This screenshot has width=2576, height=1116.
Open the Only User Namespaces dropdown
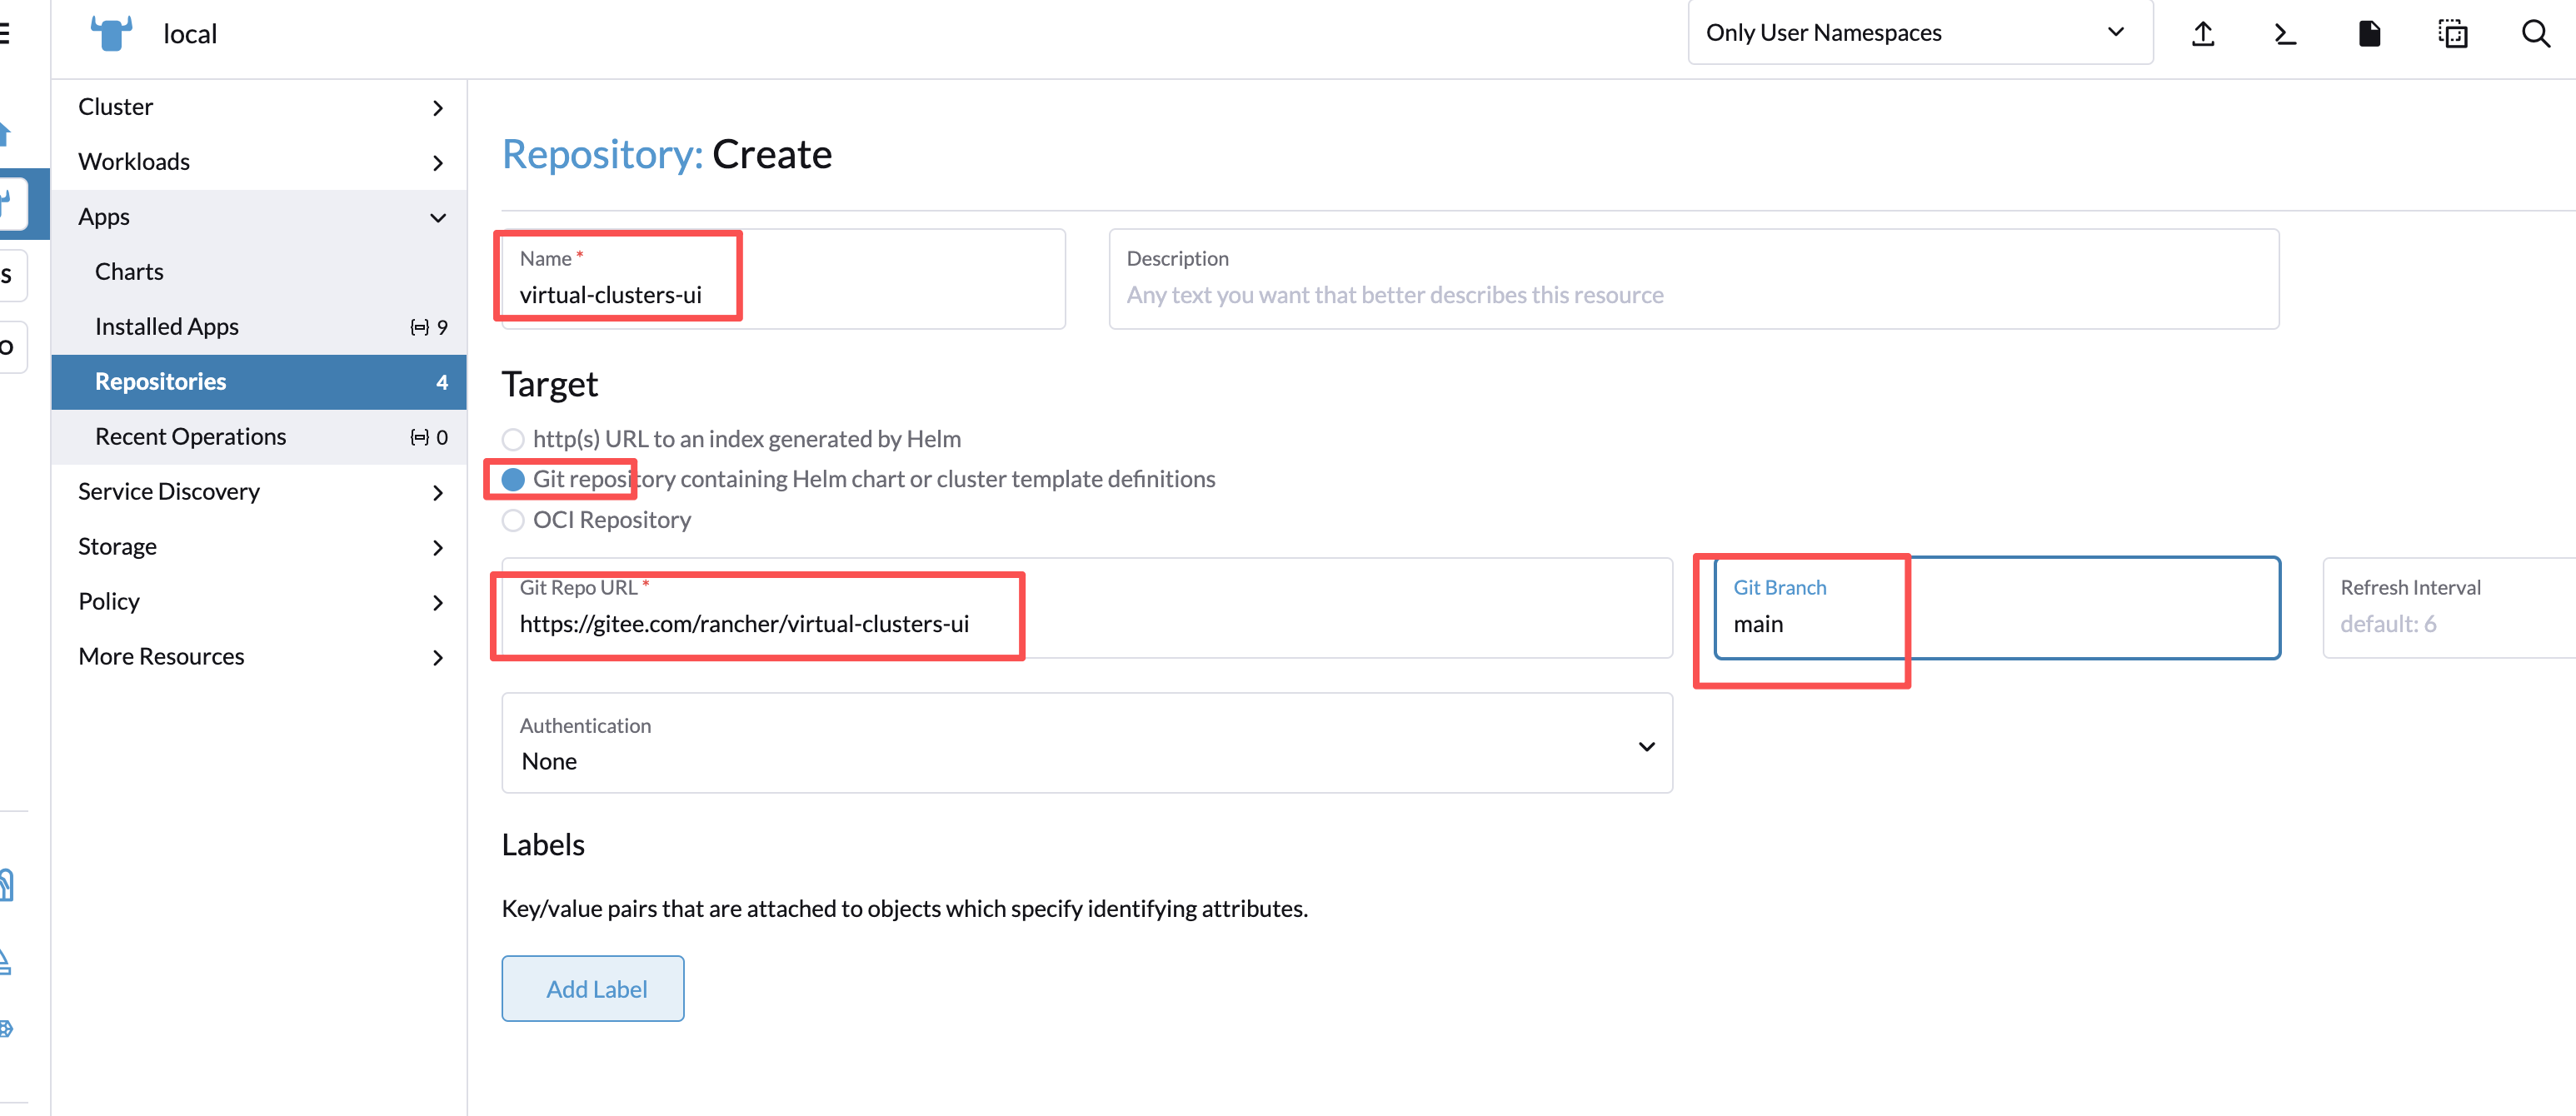pos(1919,33)
